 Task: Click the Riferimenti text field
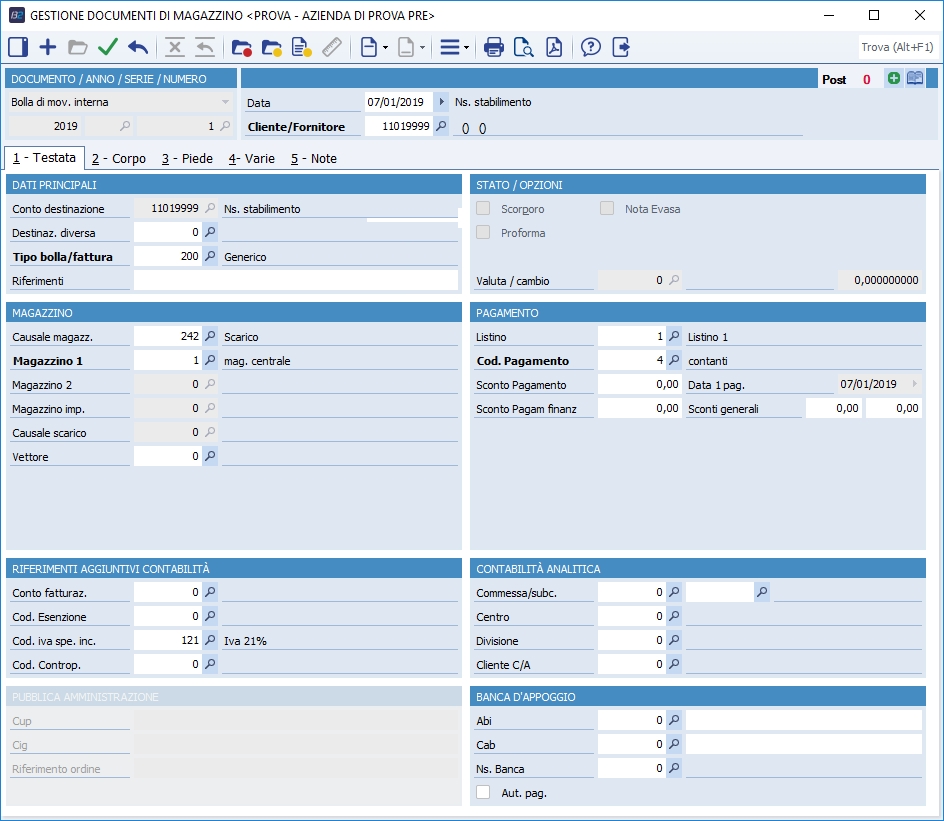[296, 281]
